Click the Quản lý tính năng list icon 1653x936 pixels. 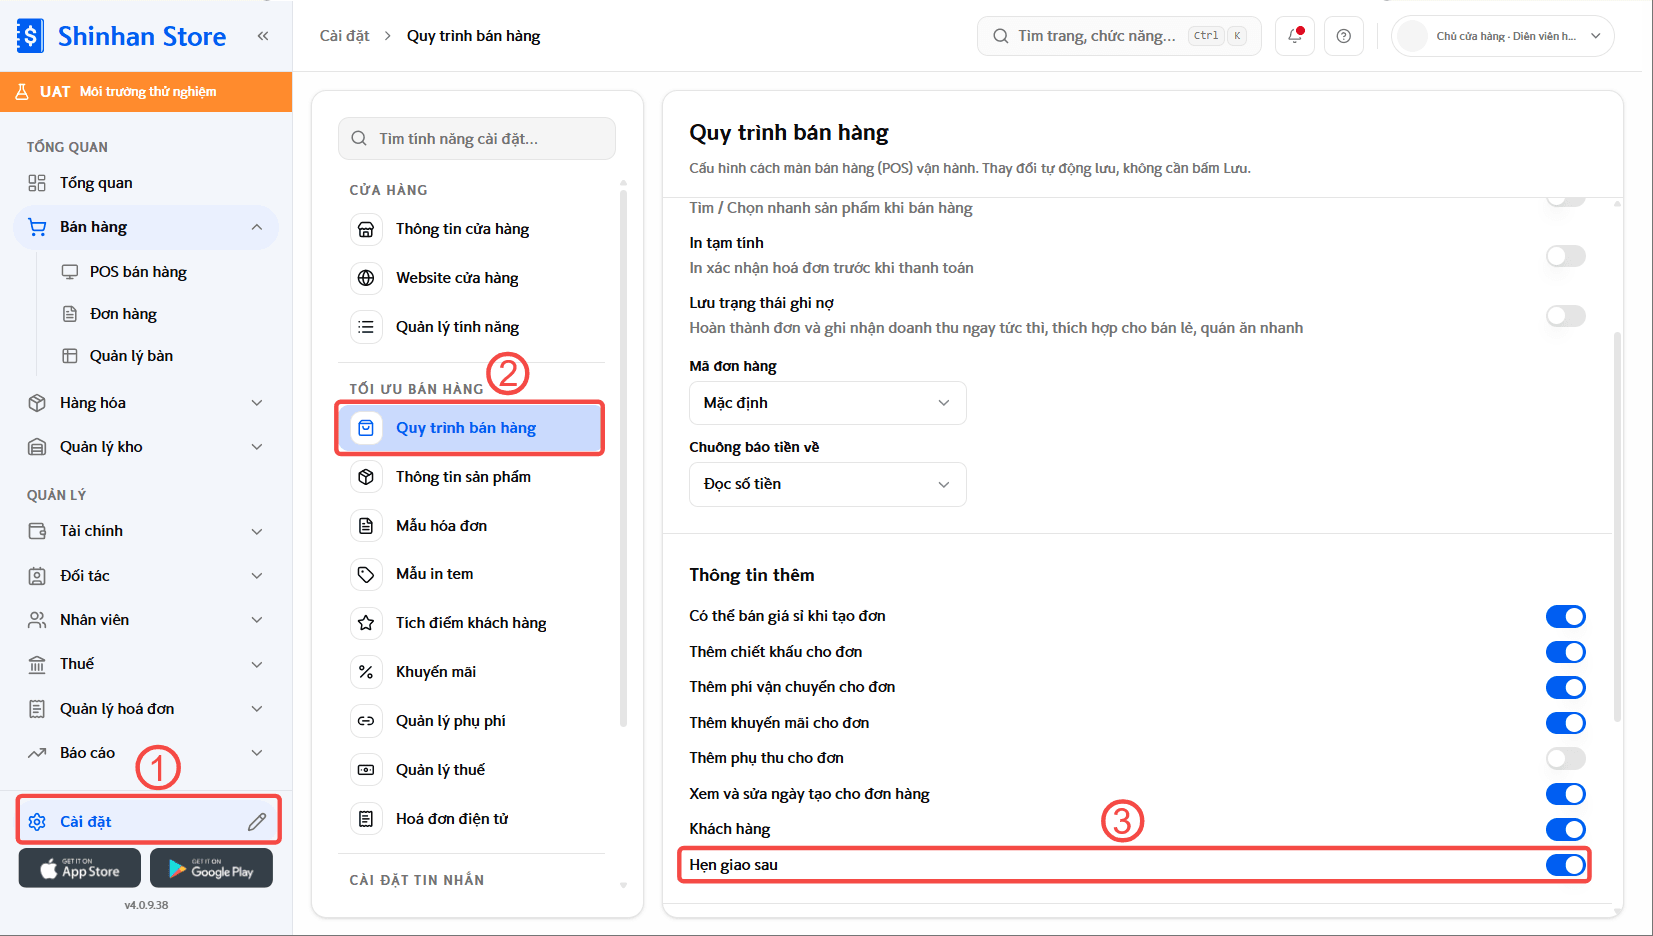click(x=366, y=327)
